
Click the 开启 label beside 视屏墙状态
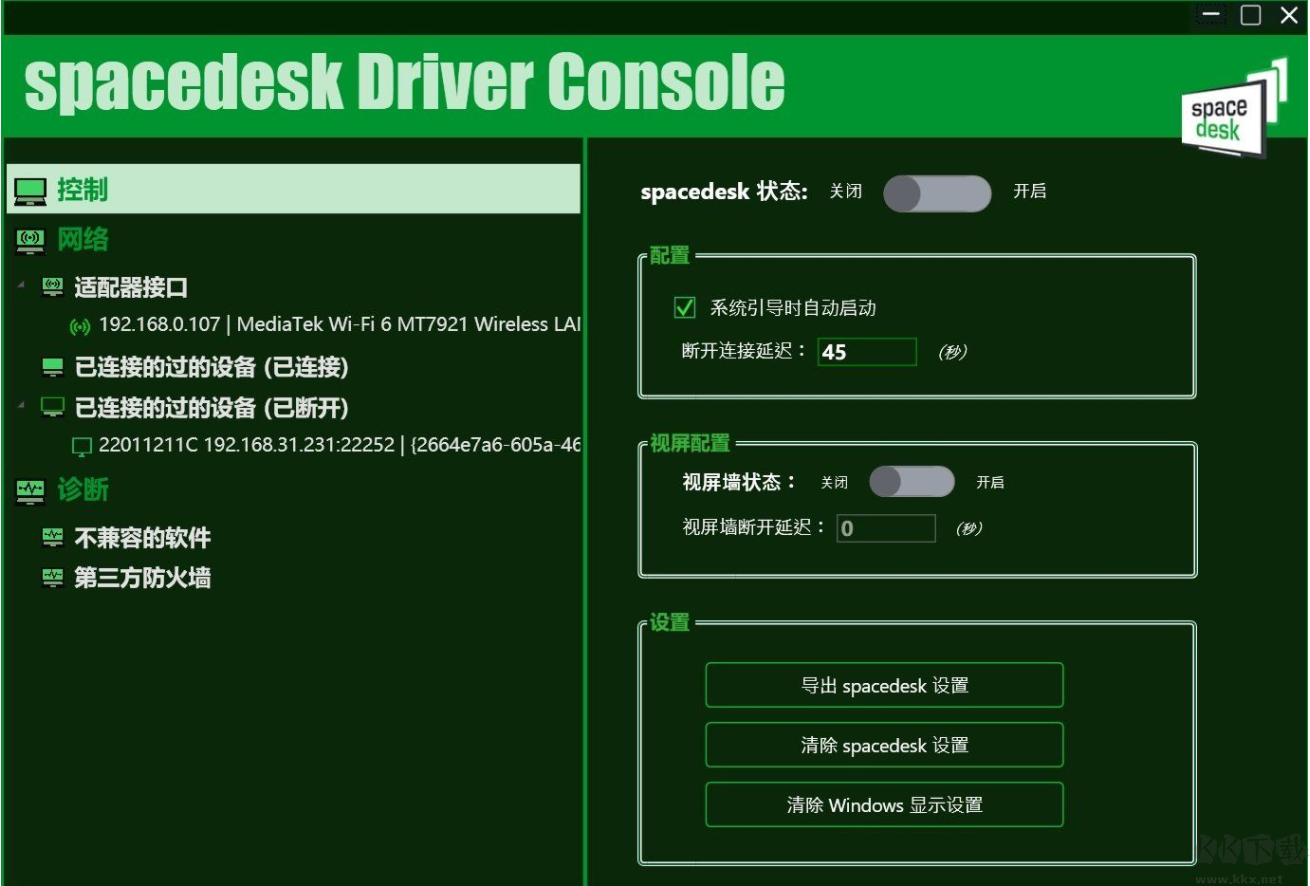point(990,482)
